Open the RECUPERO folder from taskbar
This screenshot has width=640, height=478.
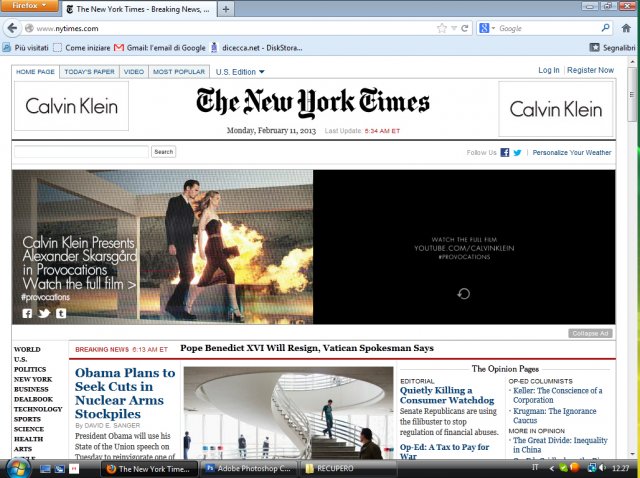[348, 469]
